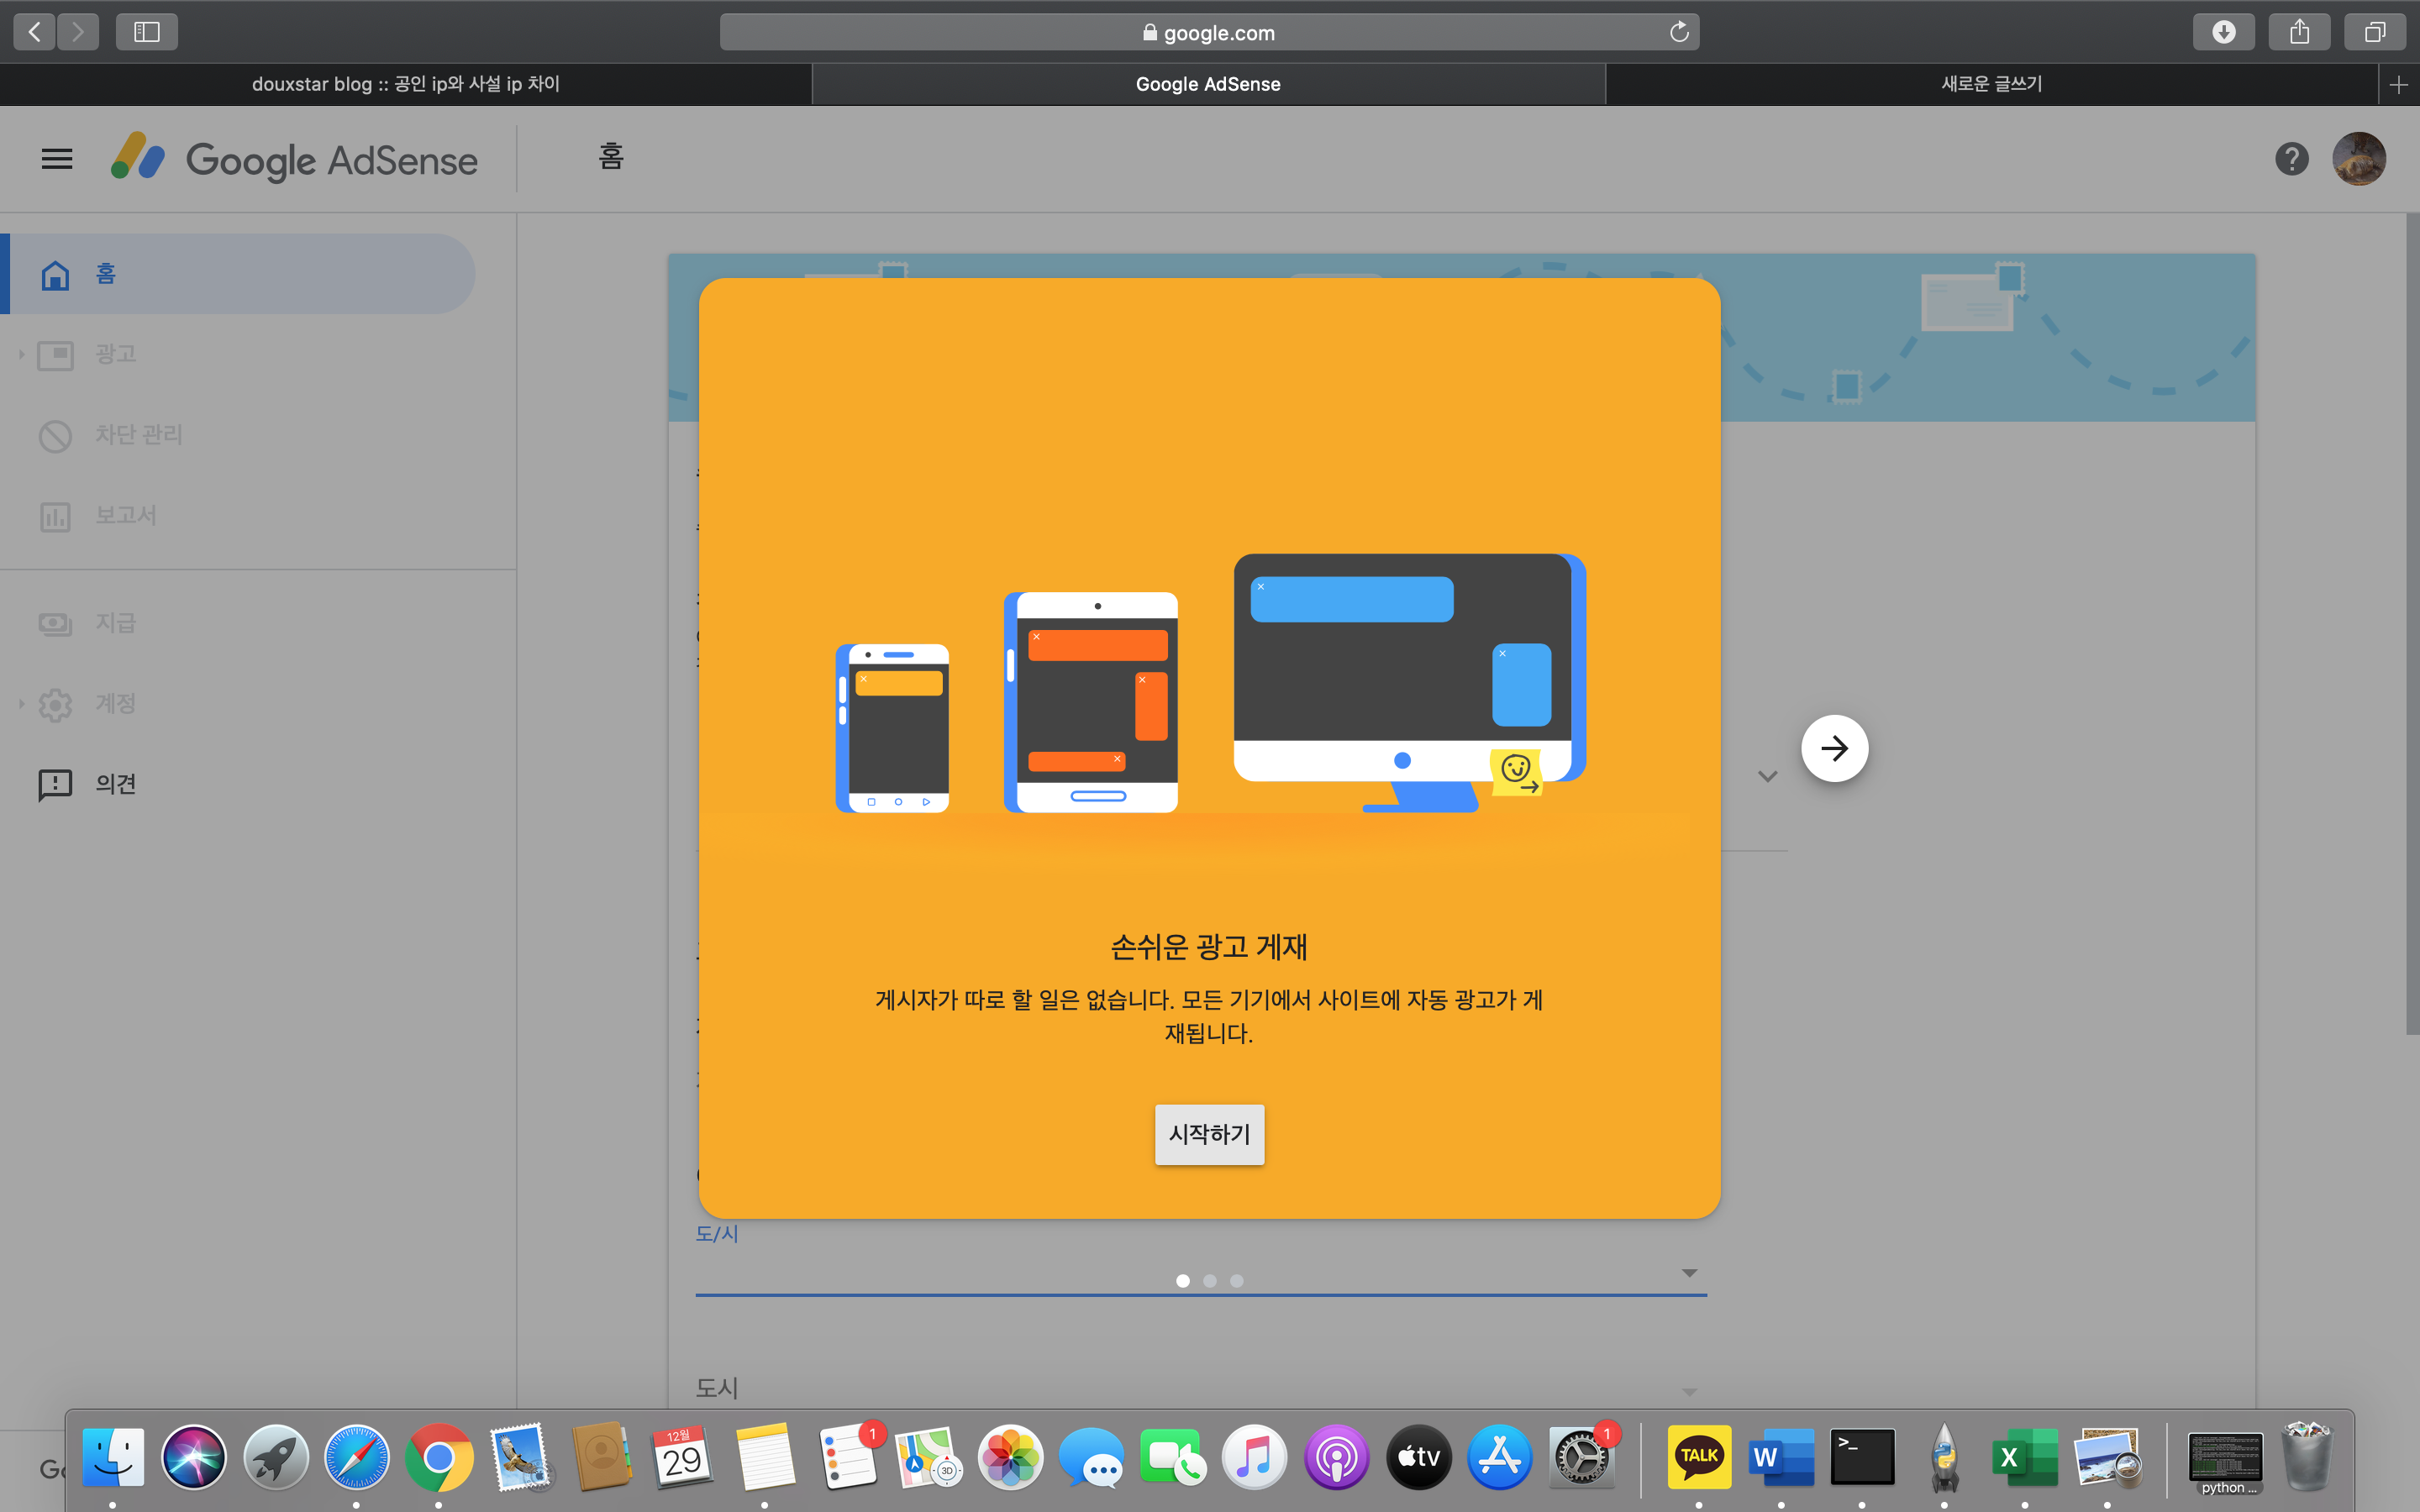Show Safari downloads

point(2223,32)
